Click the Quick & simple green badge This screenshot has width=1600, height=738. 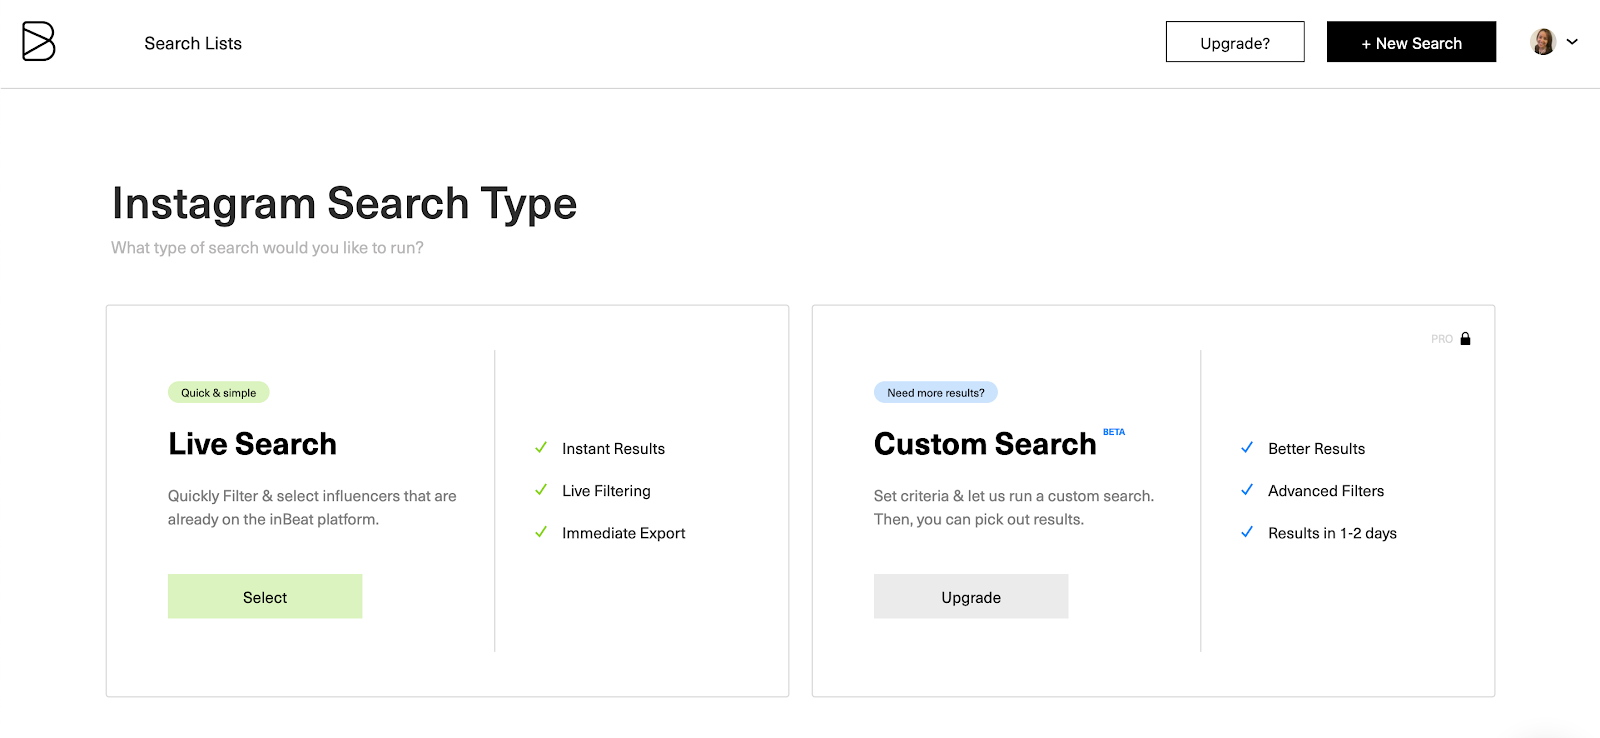(218, 393)
